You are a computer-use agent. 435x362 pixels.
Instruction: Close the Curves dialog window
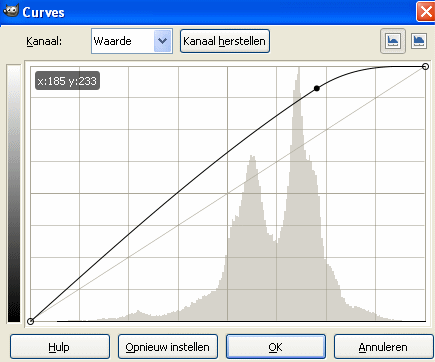click(x=426, y=12)
